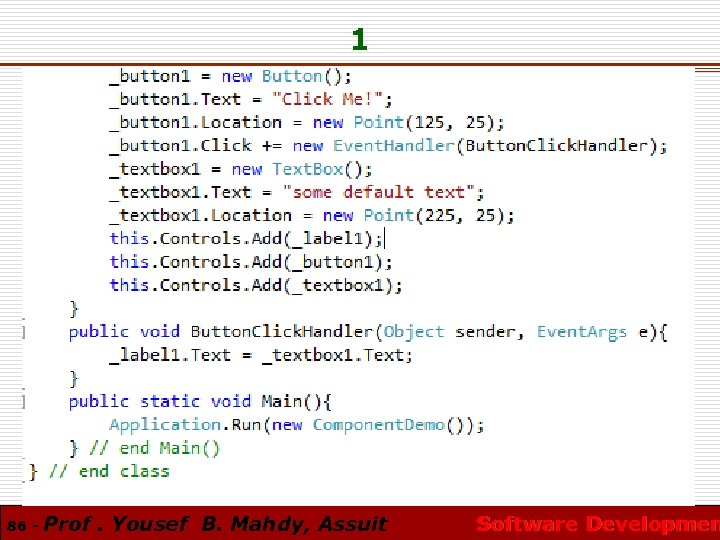Click the "EventHandler" type name
The image size is (720, 540).
point(393,146)
